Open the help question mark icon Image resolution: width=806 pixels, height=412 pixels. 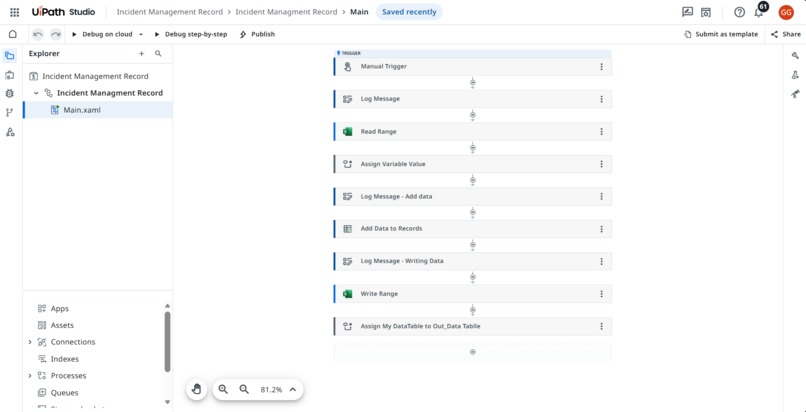739,12
